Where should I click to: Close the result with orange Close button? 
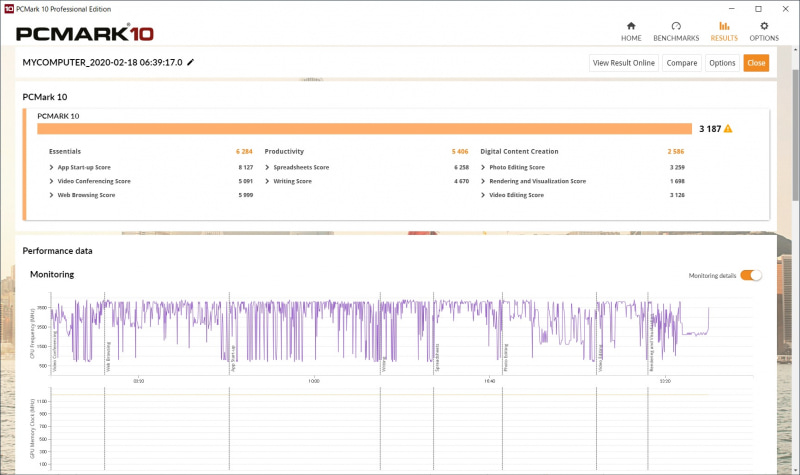tap(756, 63)
